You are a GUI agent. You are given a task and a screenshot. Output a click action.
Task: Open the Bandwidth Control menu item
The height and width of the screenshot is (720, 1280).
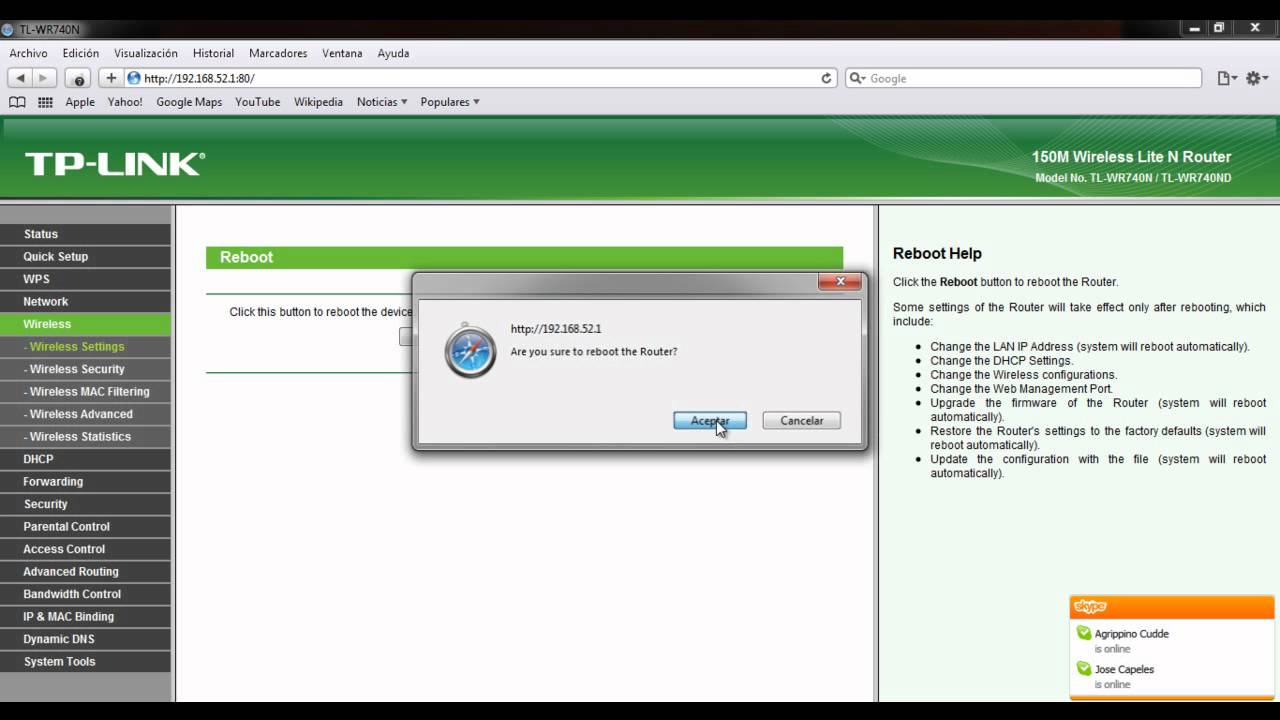[85, 594]
